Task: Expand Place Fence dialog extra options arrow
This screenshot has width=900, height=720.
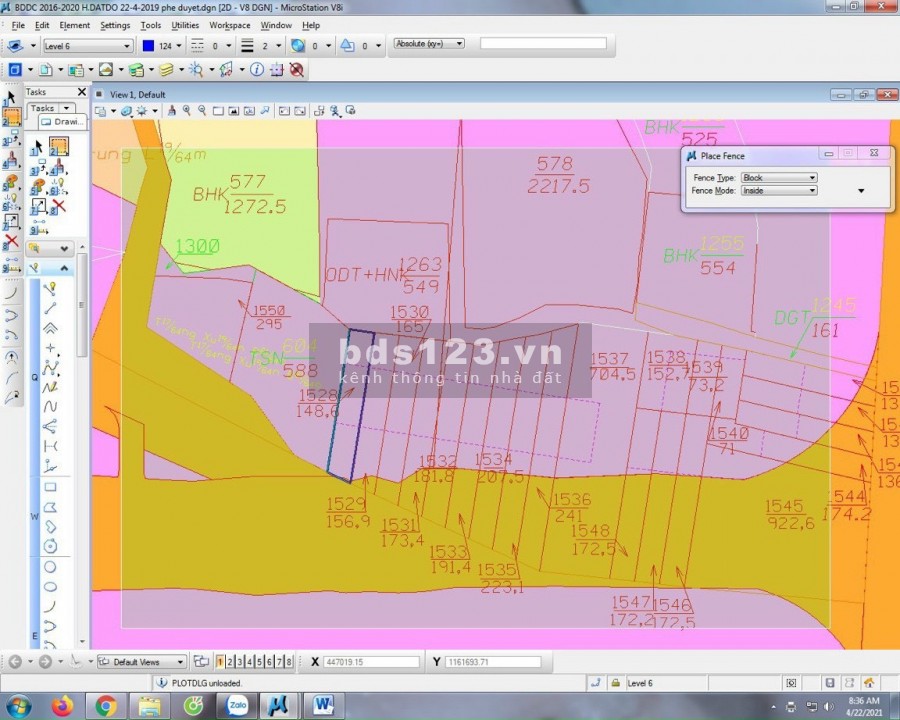Action: pos(861,191)
